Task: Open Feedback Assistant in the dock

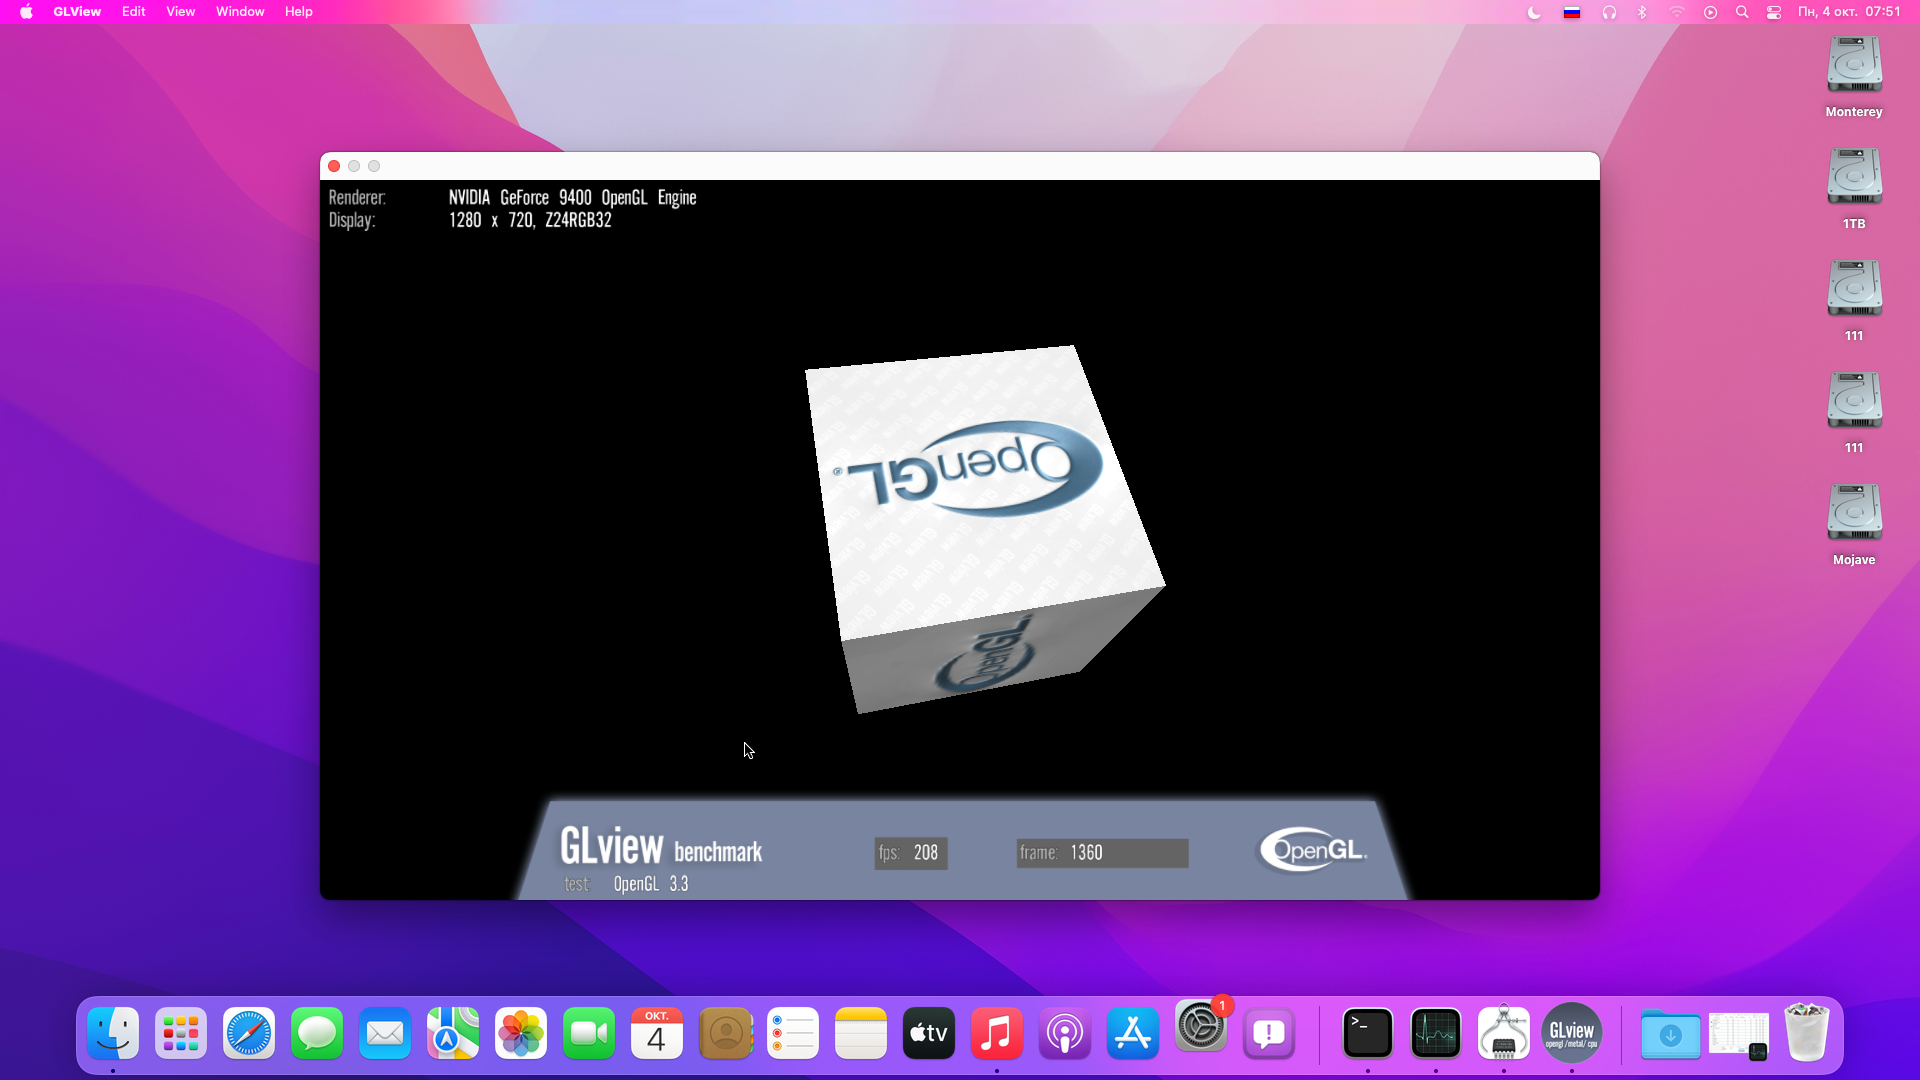Action: click(x=1268, y=1033)
